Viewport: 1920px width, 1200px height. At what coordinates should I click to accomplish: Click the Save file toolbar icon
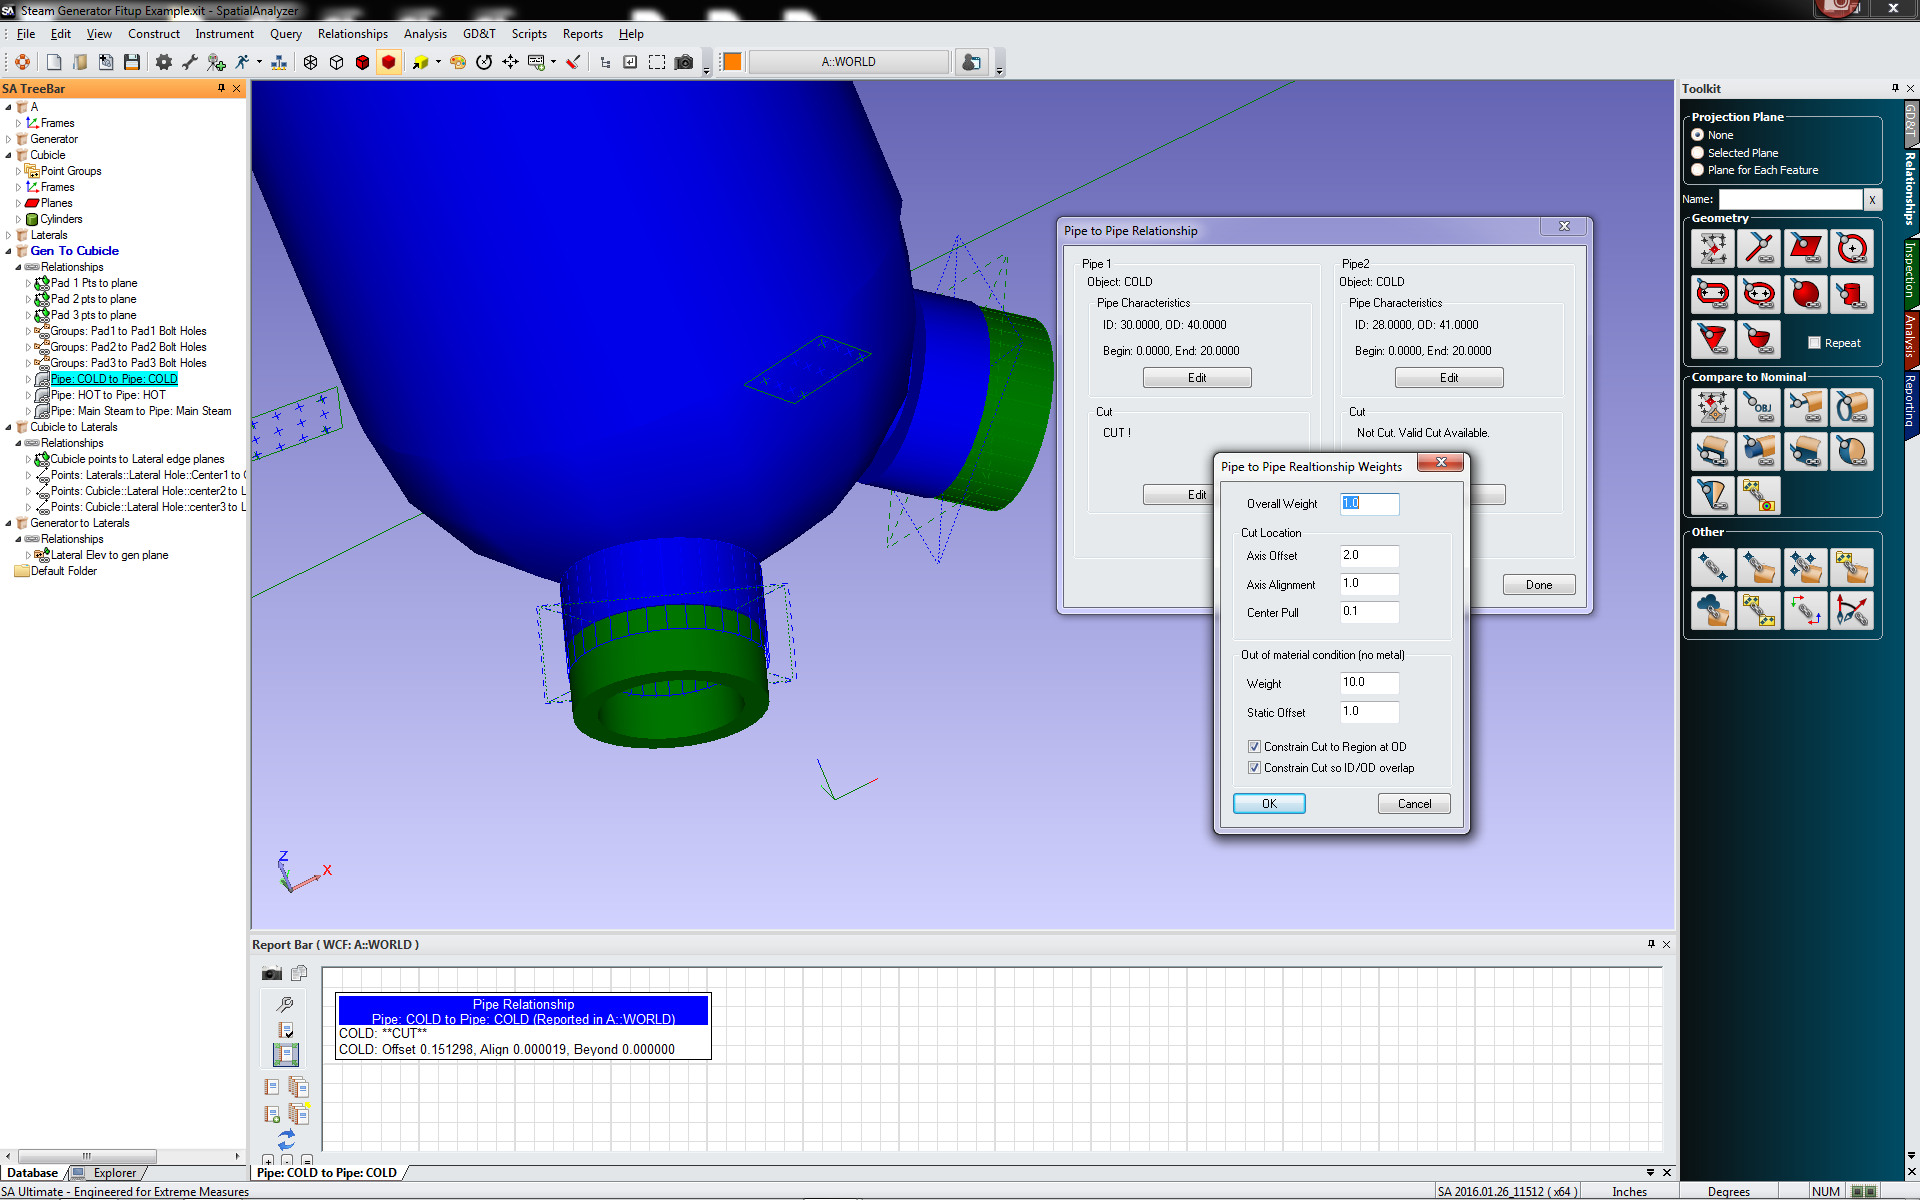[x=132, y=62]
